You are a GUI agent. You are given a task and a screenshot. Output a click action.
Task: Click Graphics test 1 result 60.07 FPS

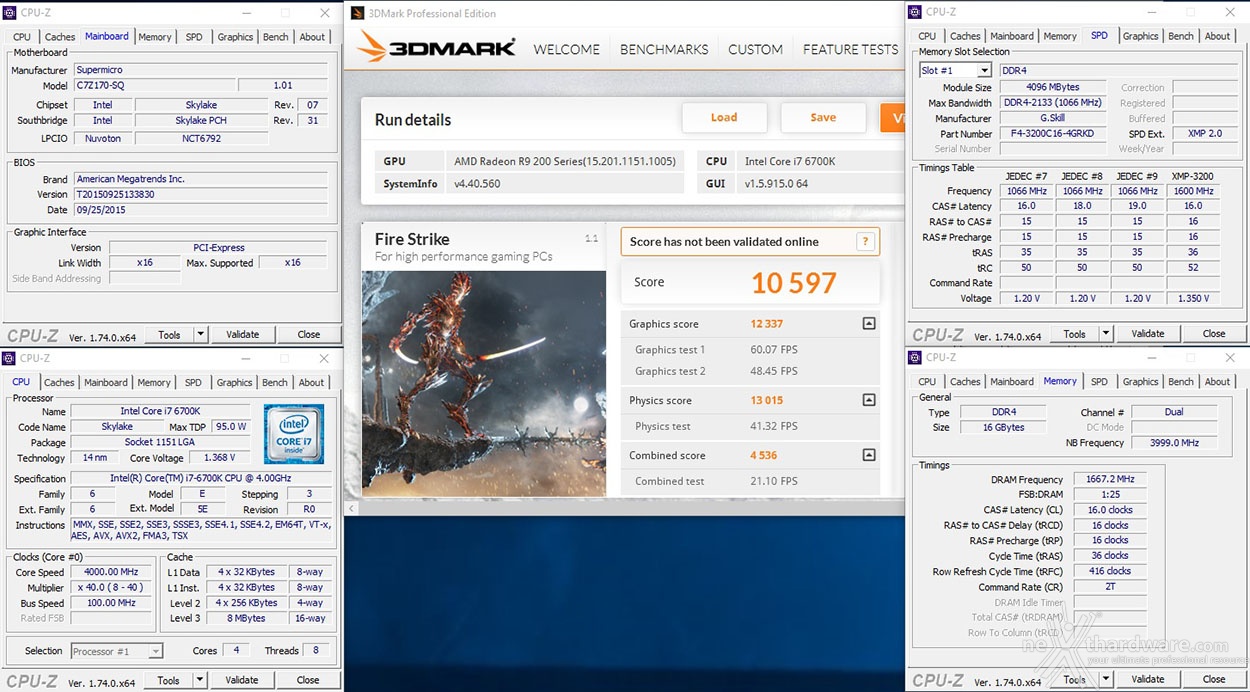774,349
